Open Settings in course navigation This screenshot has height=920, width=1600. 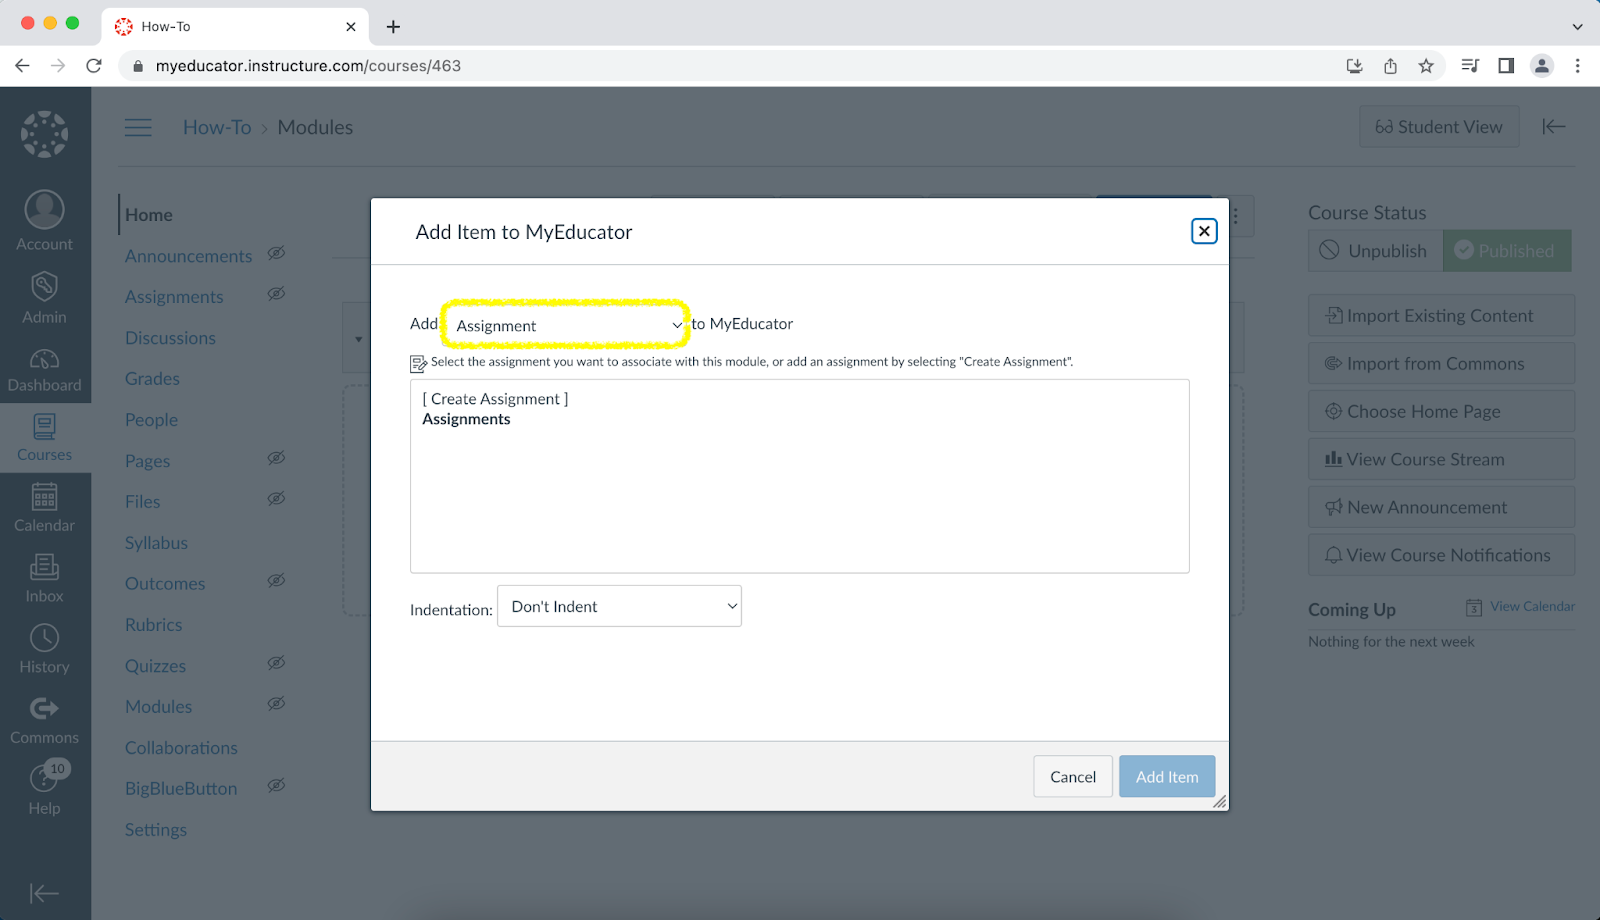155,830
